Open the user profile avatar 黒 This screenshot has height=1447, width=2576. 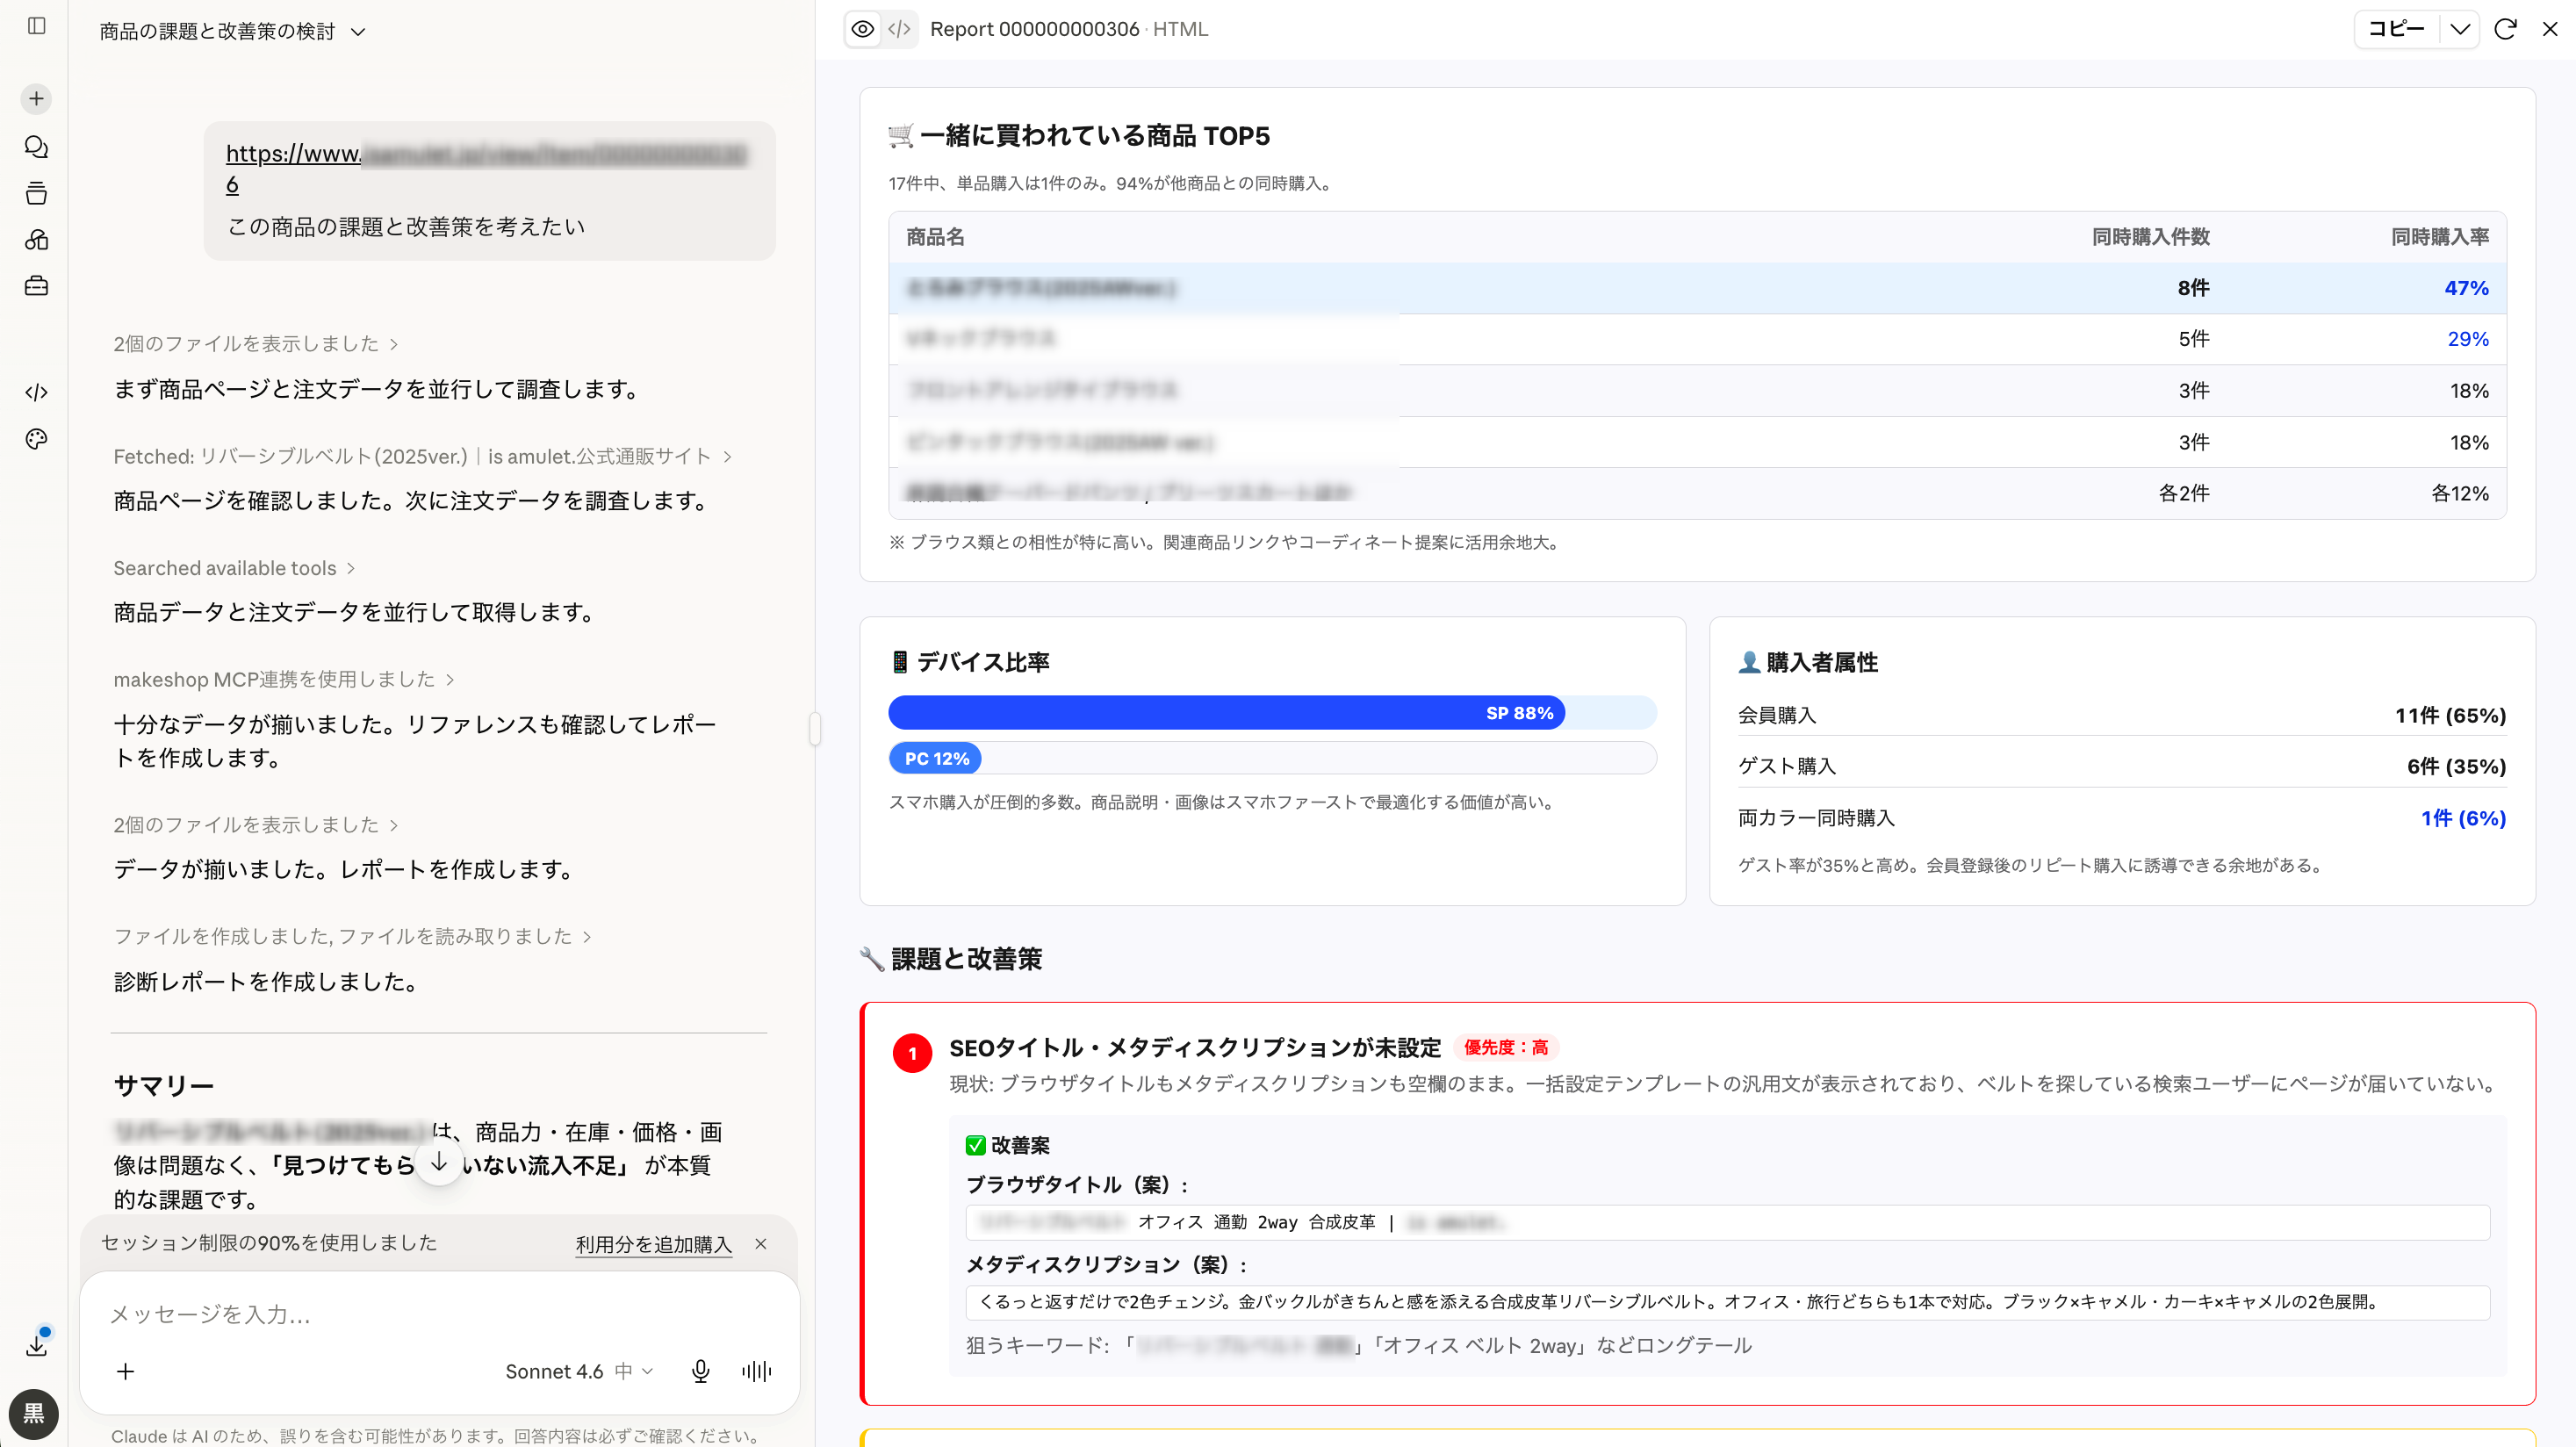pyautogui.click(x=34, y=1414)
